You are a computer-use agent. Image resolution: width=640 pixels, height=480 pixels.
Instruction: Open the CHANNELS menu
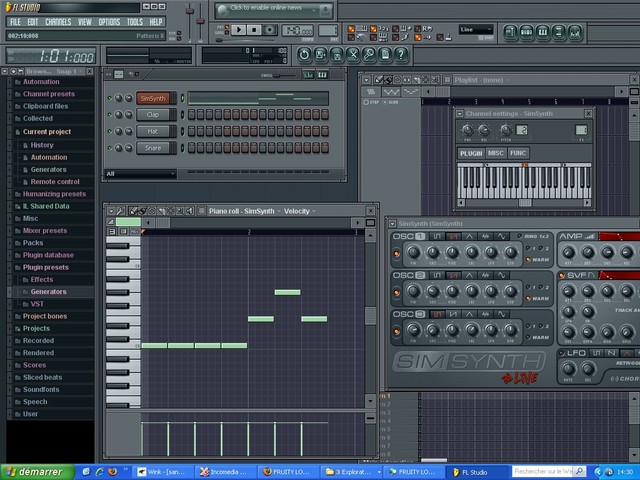pyautogui.click(x=58, y=21)
